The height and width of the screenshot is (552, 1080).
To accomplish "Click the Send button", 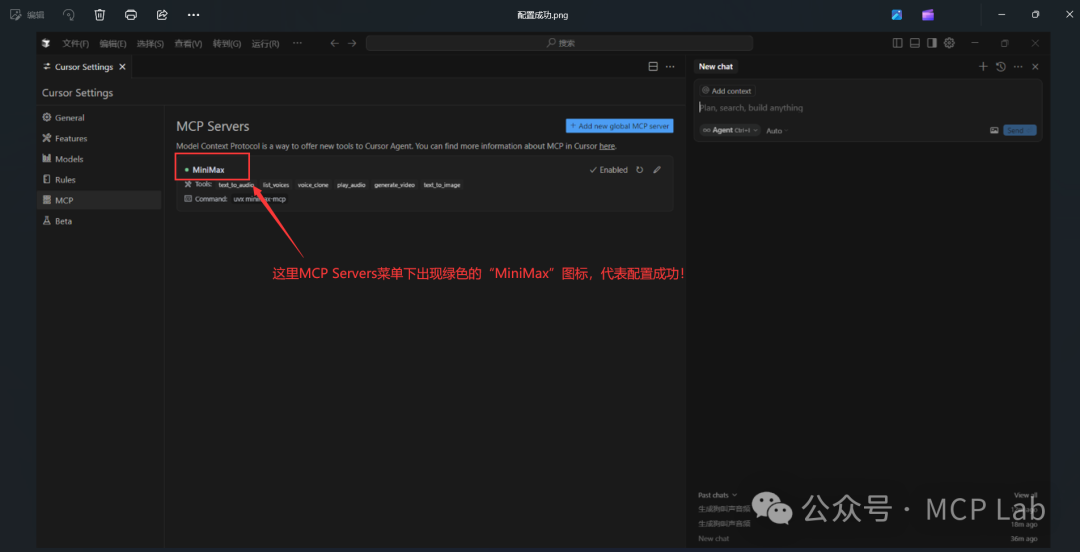I will 1019,130.
